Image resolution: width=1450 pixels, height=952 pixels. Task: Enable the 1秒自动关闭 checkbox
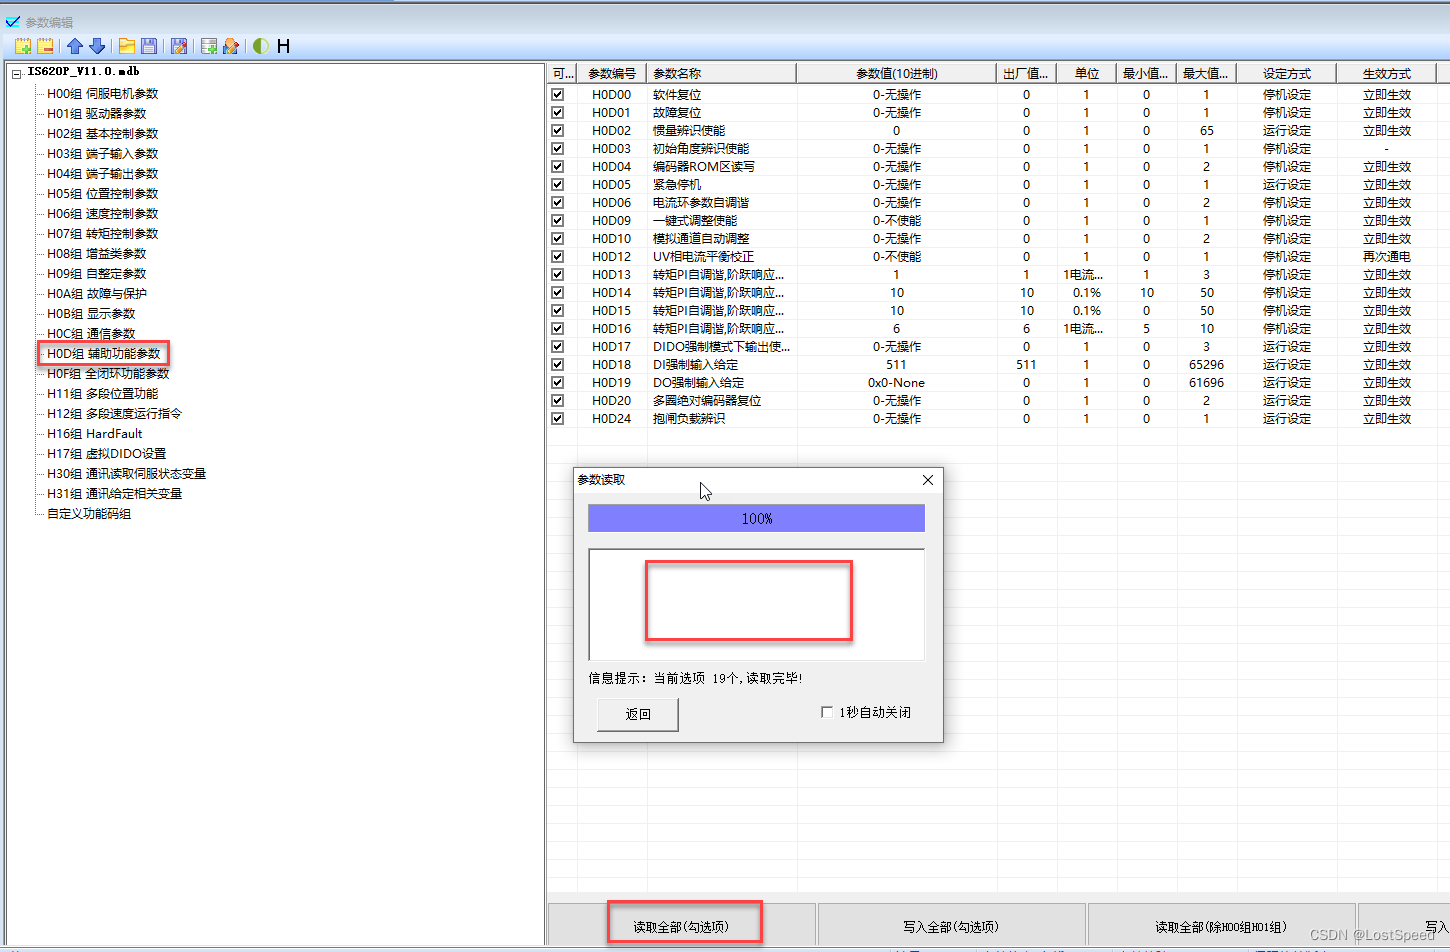point(827,712)
